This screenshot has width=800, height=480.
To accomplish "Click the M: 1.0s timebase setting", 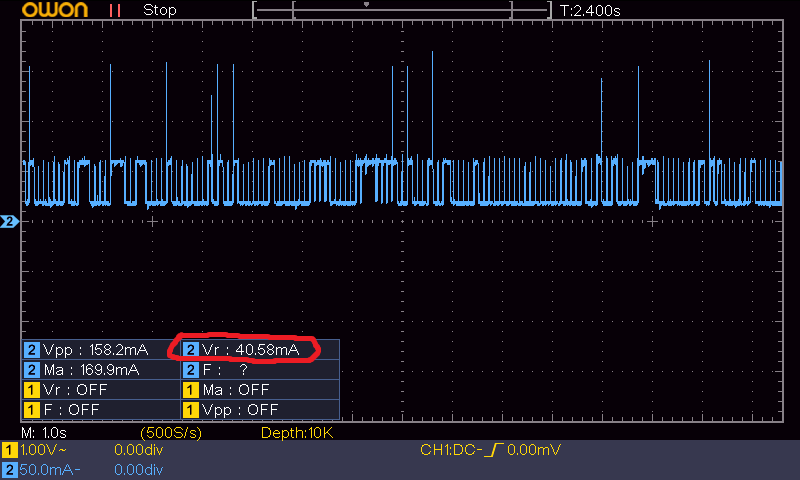I will (x=43, y=432).
